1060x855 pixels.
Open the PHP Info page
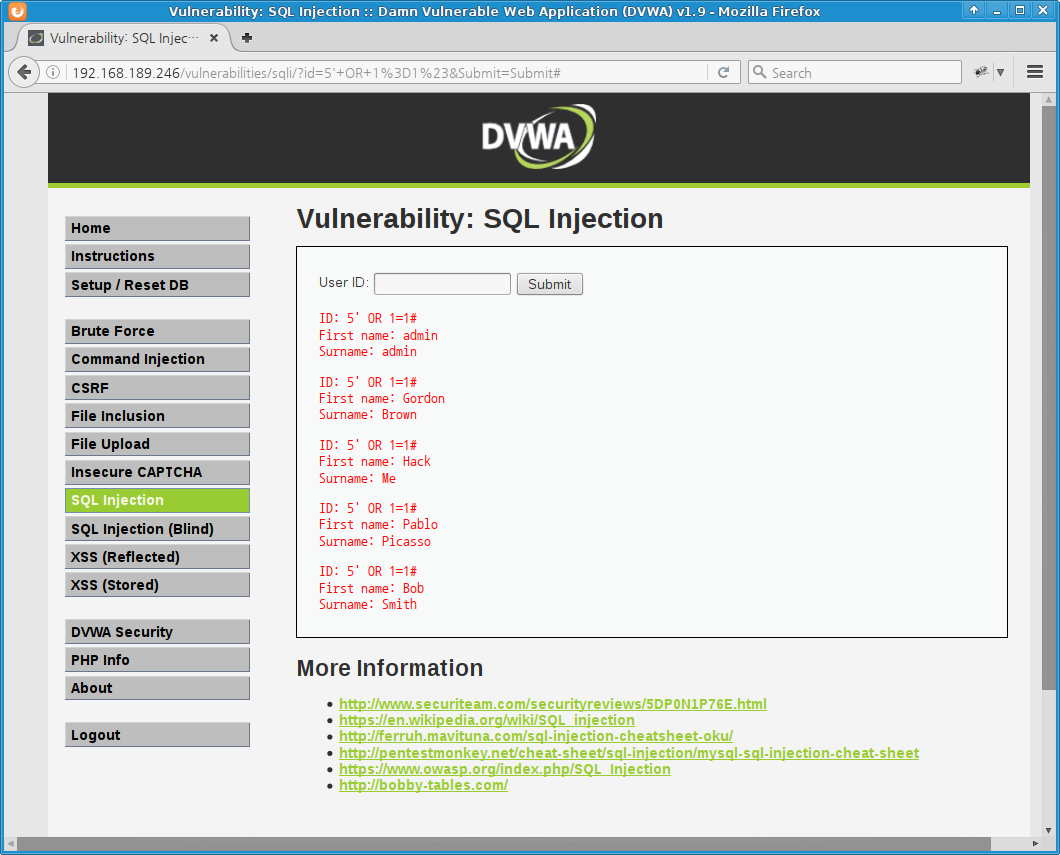[x=158, y=660]
